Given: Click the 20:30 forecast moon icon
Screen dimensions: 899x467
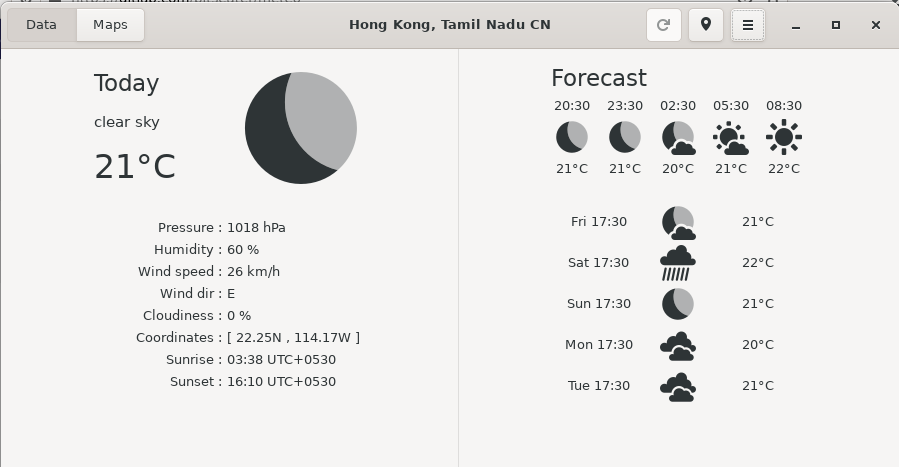Looking at the screenshot, I should click(x=572, y=137).
